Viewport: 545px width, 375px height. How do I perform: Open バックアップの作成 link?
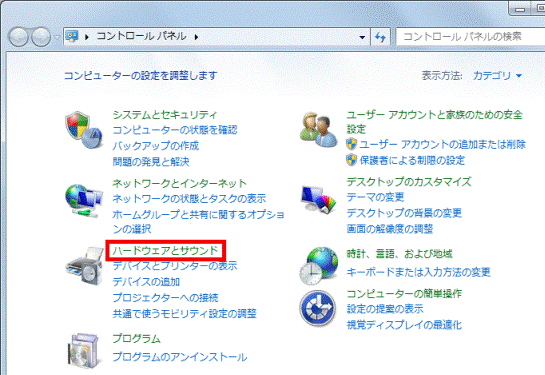point(156,146)
